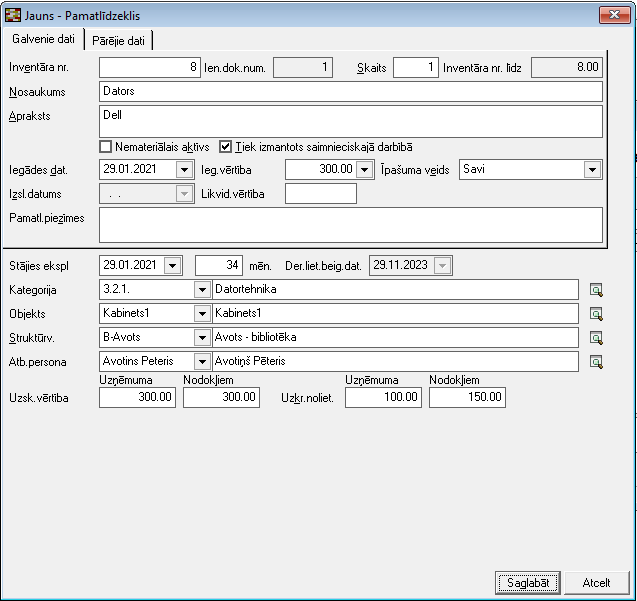Click the Apraksts field containing Dell
This screenshot has width=637, height=601.
click(x=351, y=122)
